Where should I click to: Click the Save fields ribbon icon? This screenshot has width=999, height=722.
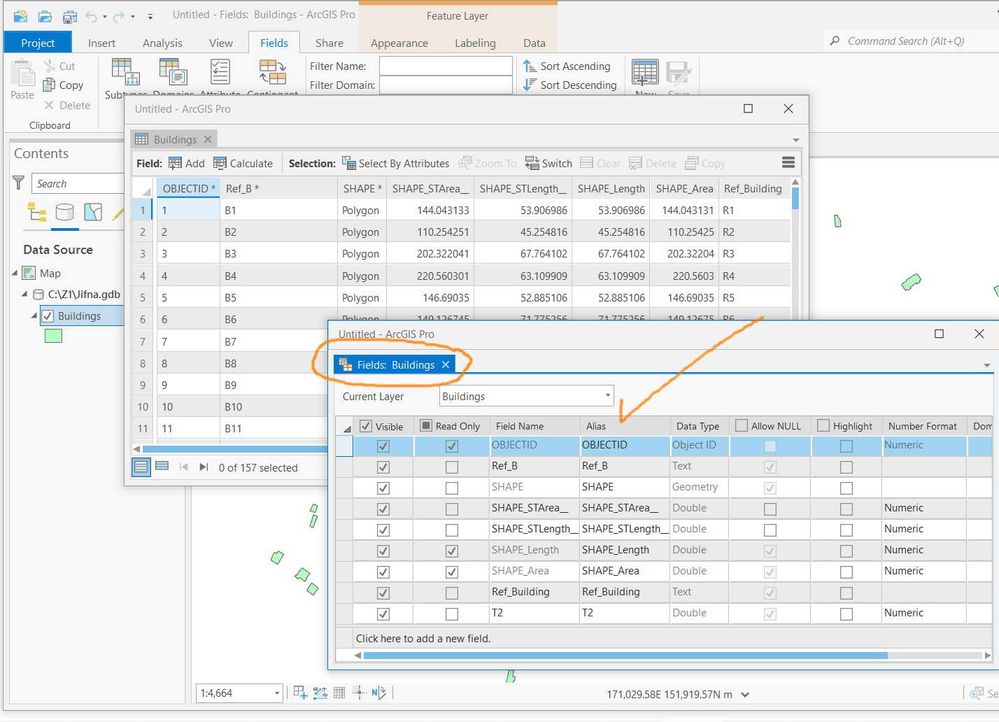[x=678, y=72]
